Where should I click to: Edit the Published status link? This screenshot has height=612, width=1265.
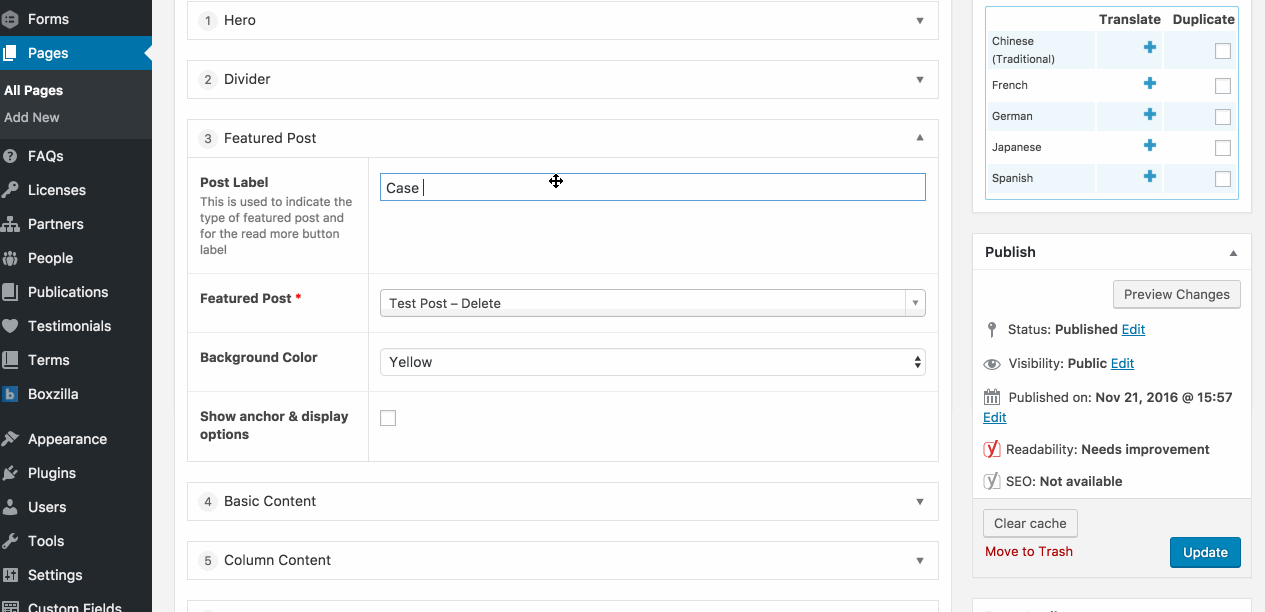pos(1133,329)
